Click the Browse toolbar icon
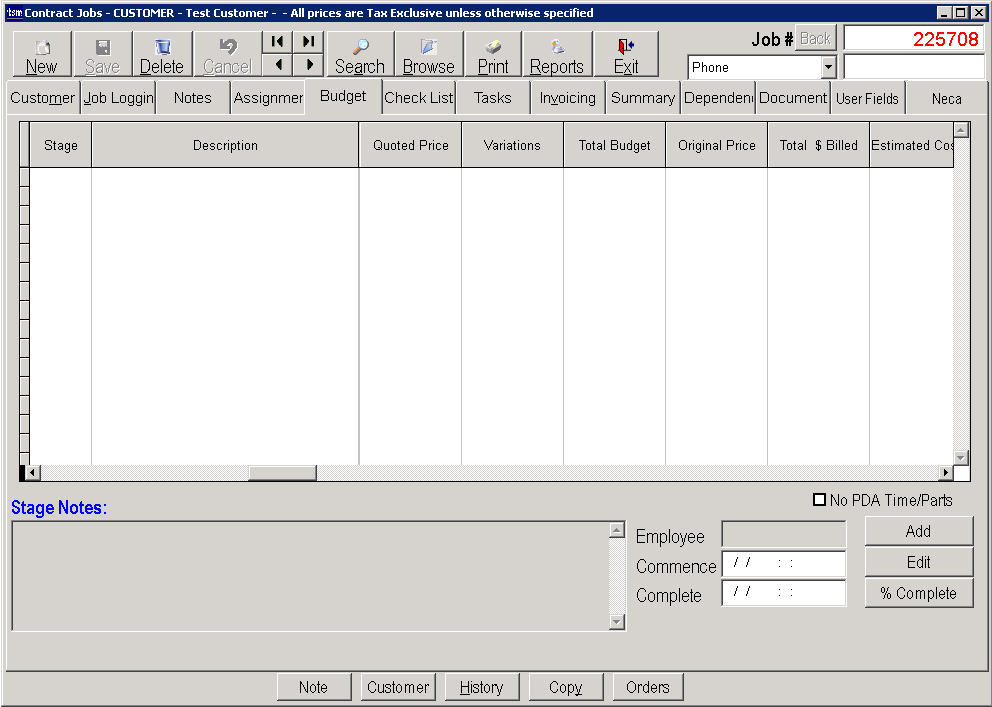 (x=428, y=48)
